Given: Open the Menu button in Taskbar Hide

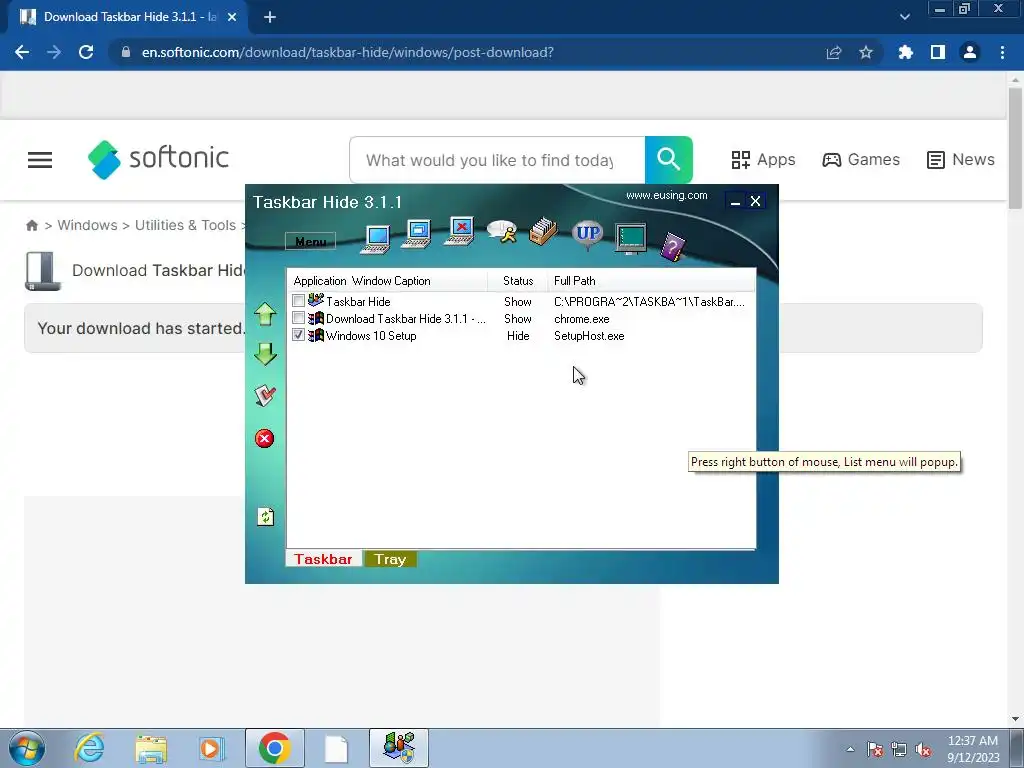Looking at the screenshot, I should [311, 242].
